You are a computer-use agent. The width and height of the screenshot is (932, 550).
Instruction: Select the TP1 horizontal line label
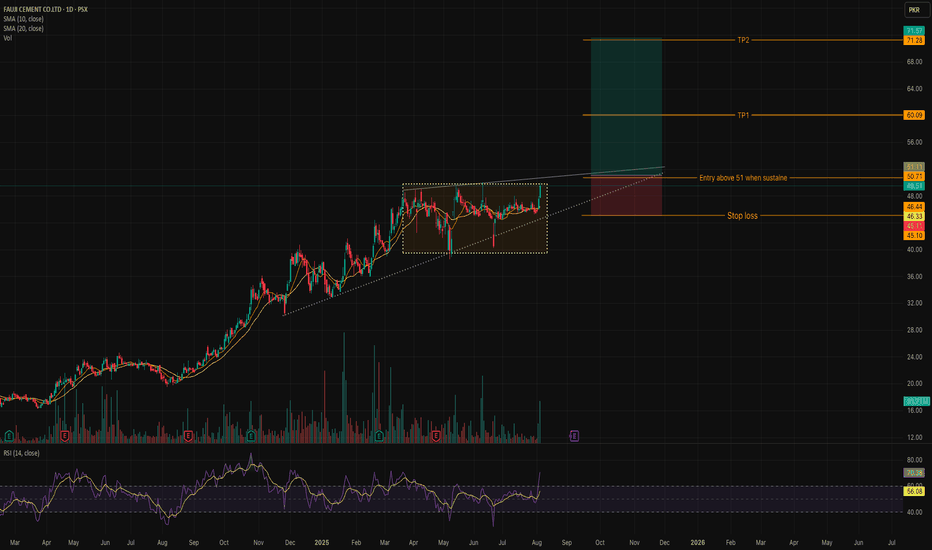click(x=743, y=115)
